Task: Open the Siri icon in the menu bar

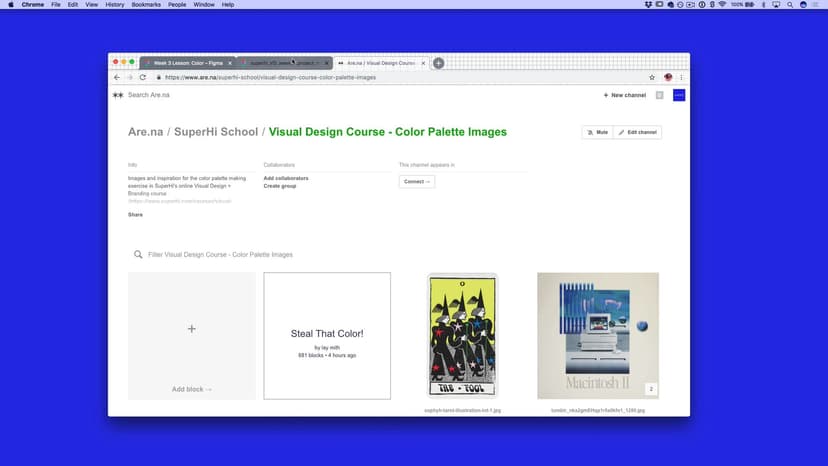Action: click(803, 4)
